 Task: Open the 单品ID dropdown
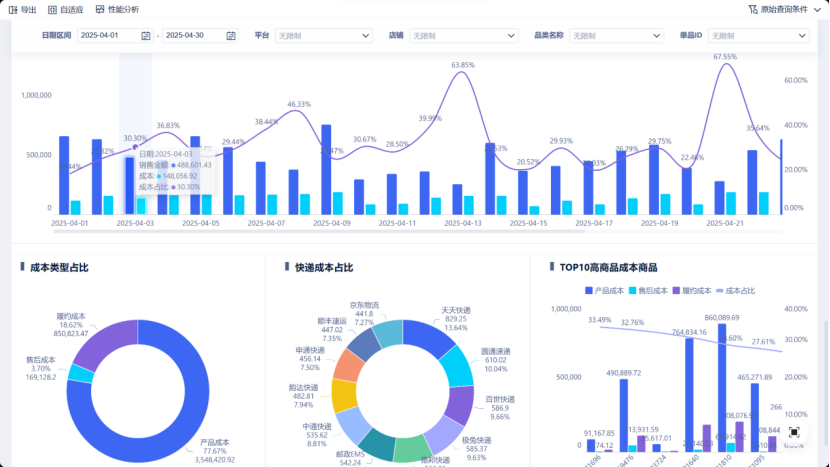pos(759,35)
